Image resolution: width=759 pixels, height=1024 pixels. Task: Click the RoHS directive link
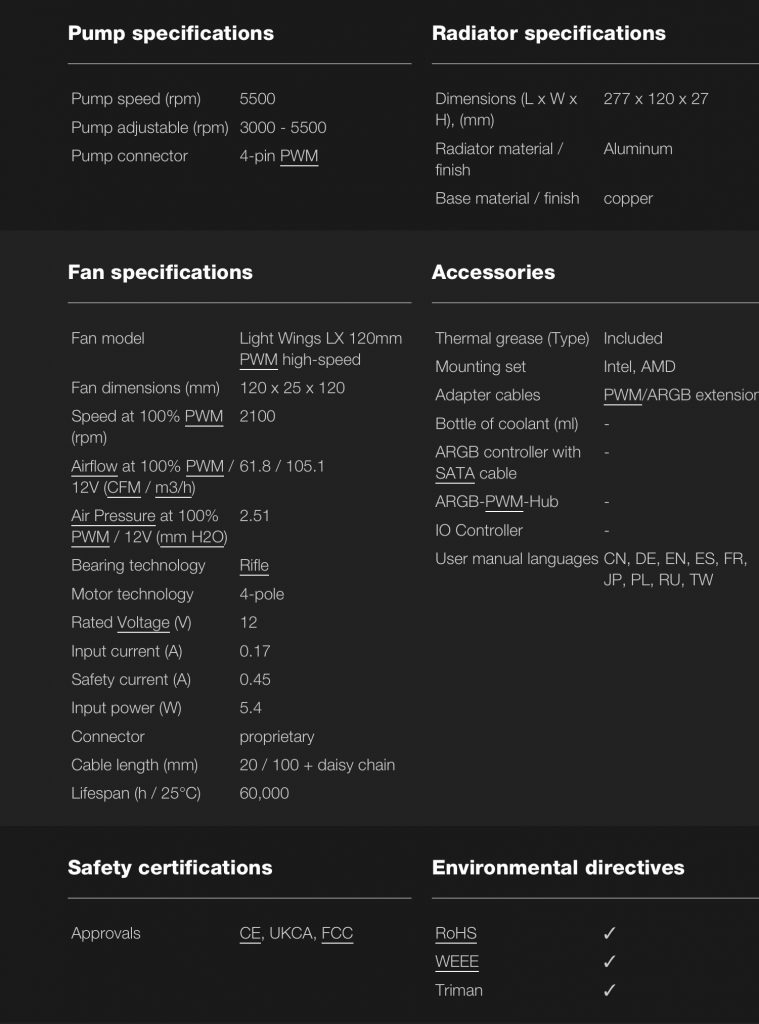point(456,934)
